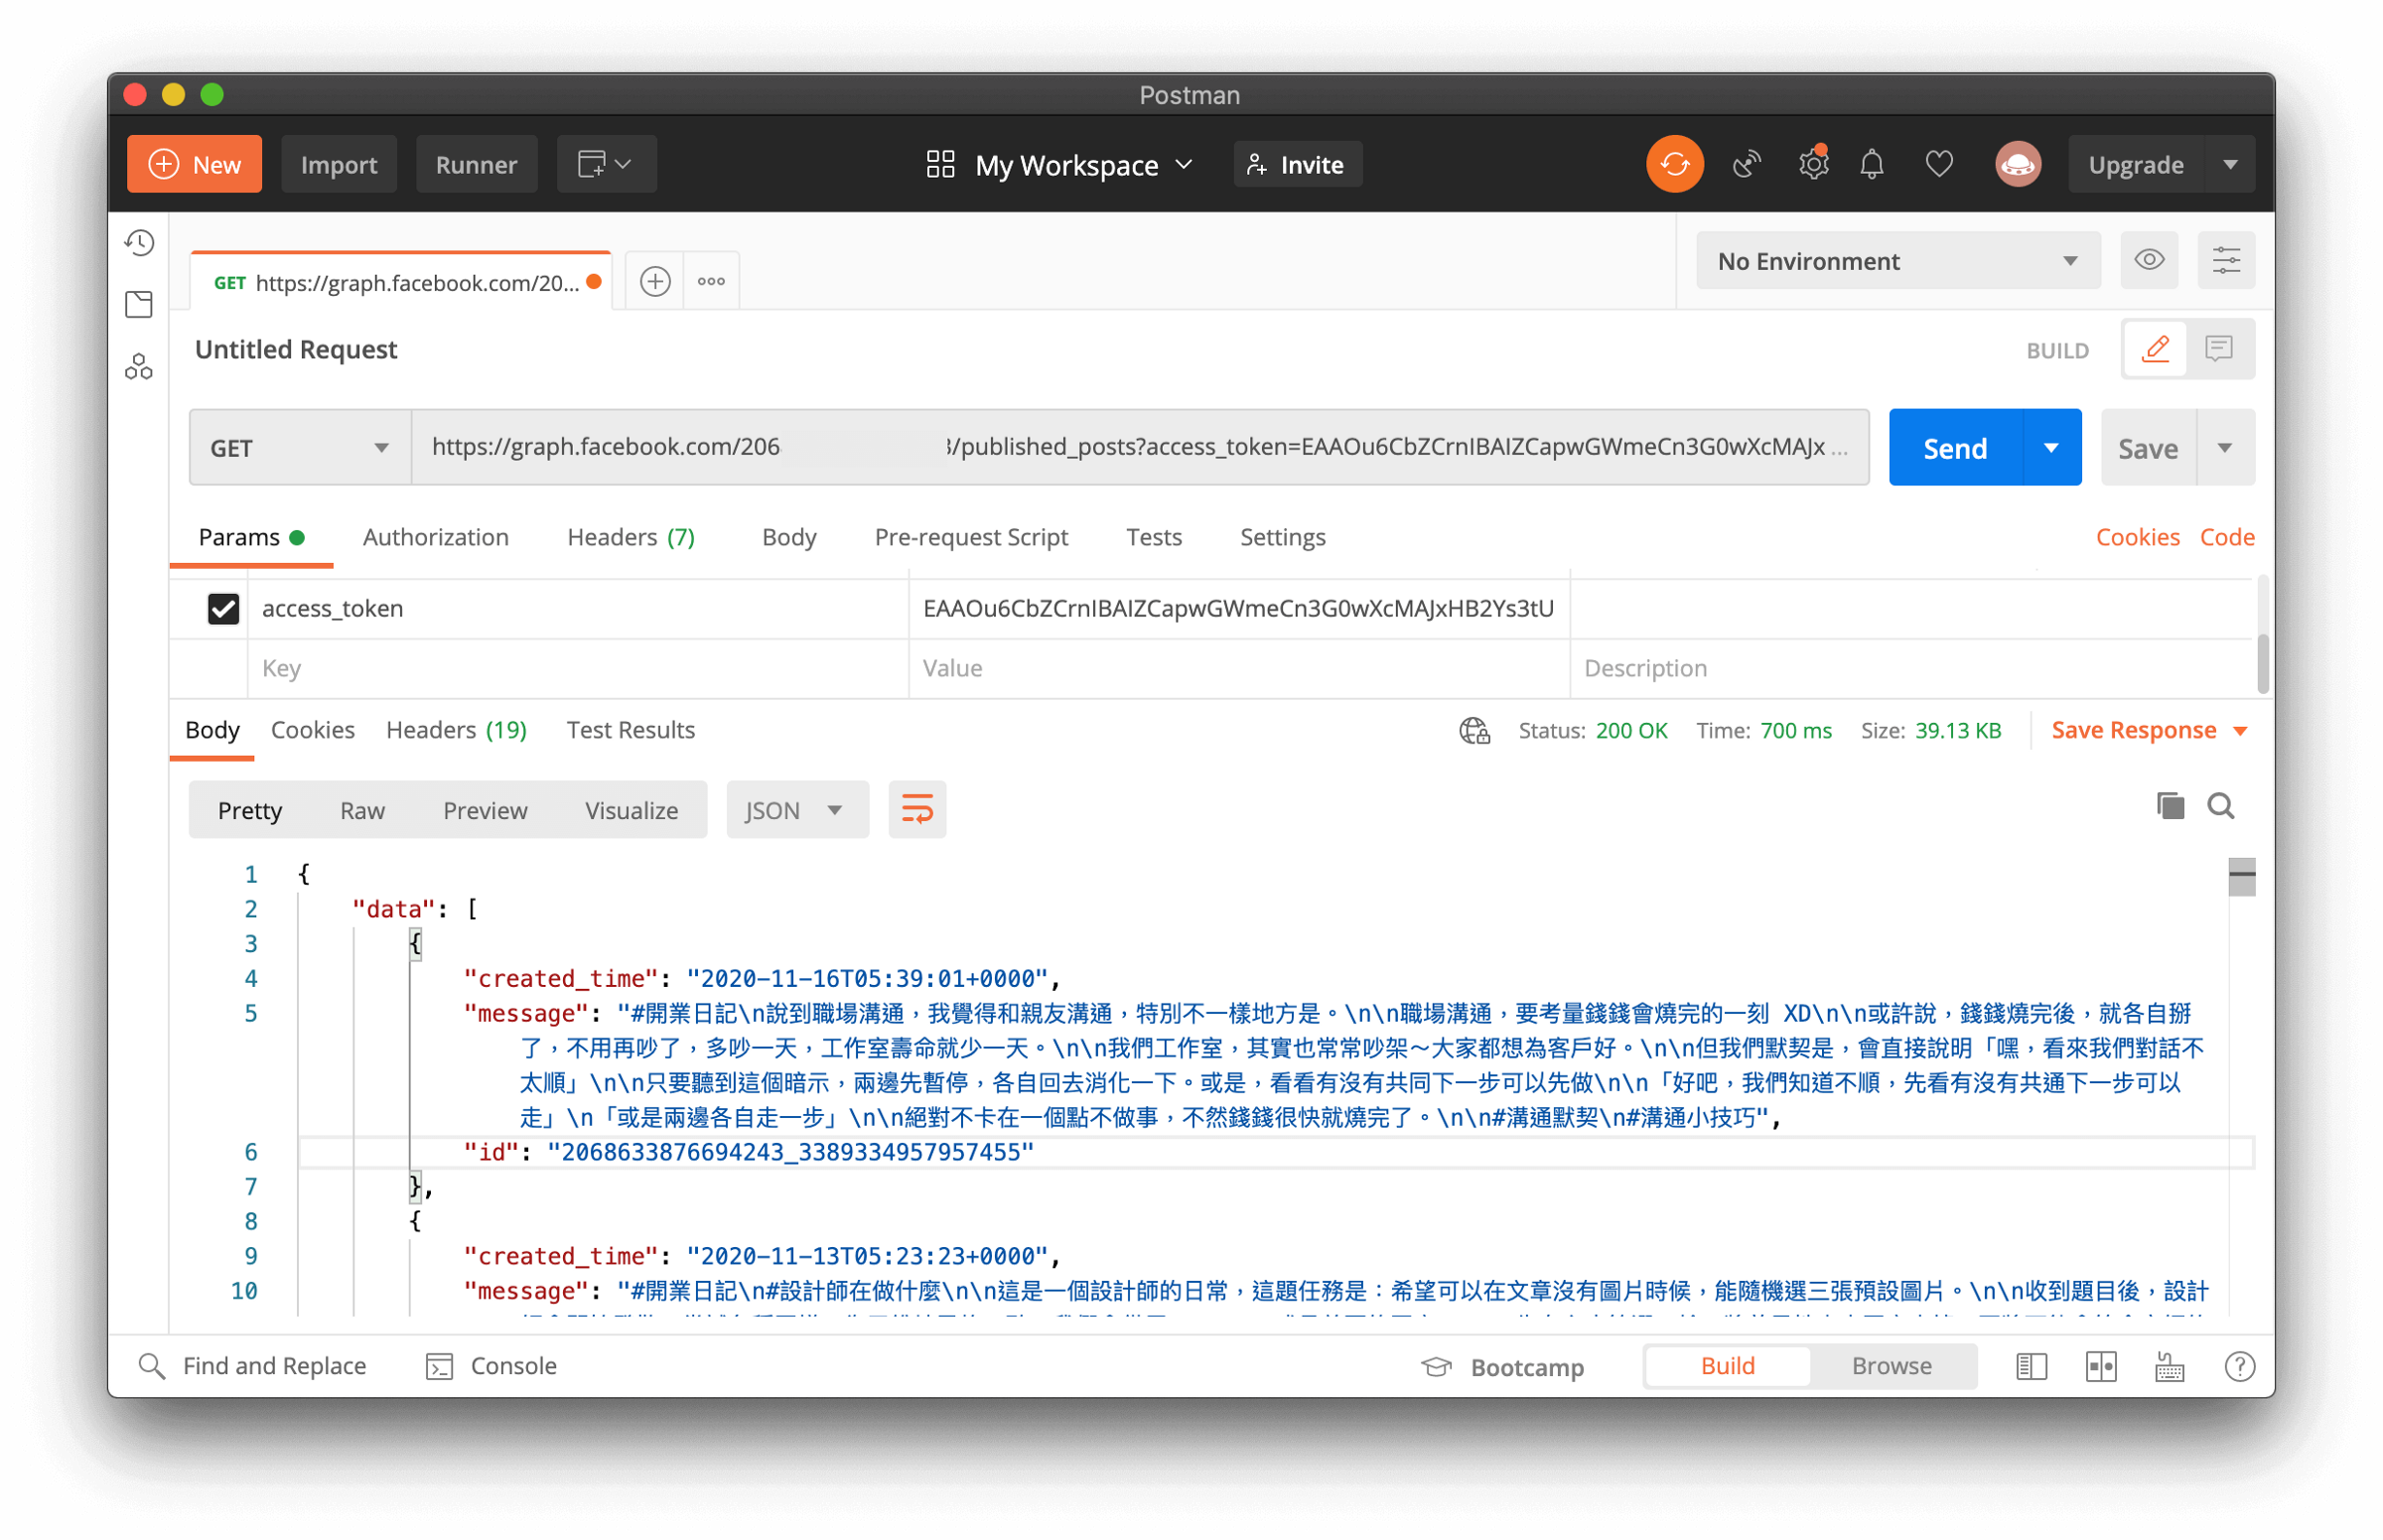Viewport: 2383px width, 1540px height.
Task: Open Find and Replace
Action: click(x=252, y=1366)
